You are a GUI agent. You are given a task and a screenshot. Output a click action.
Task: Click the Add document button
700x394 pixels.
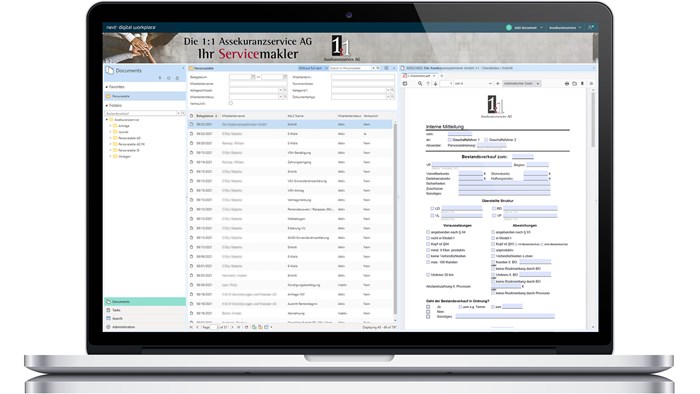tap(521, 28)
